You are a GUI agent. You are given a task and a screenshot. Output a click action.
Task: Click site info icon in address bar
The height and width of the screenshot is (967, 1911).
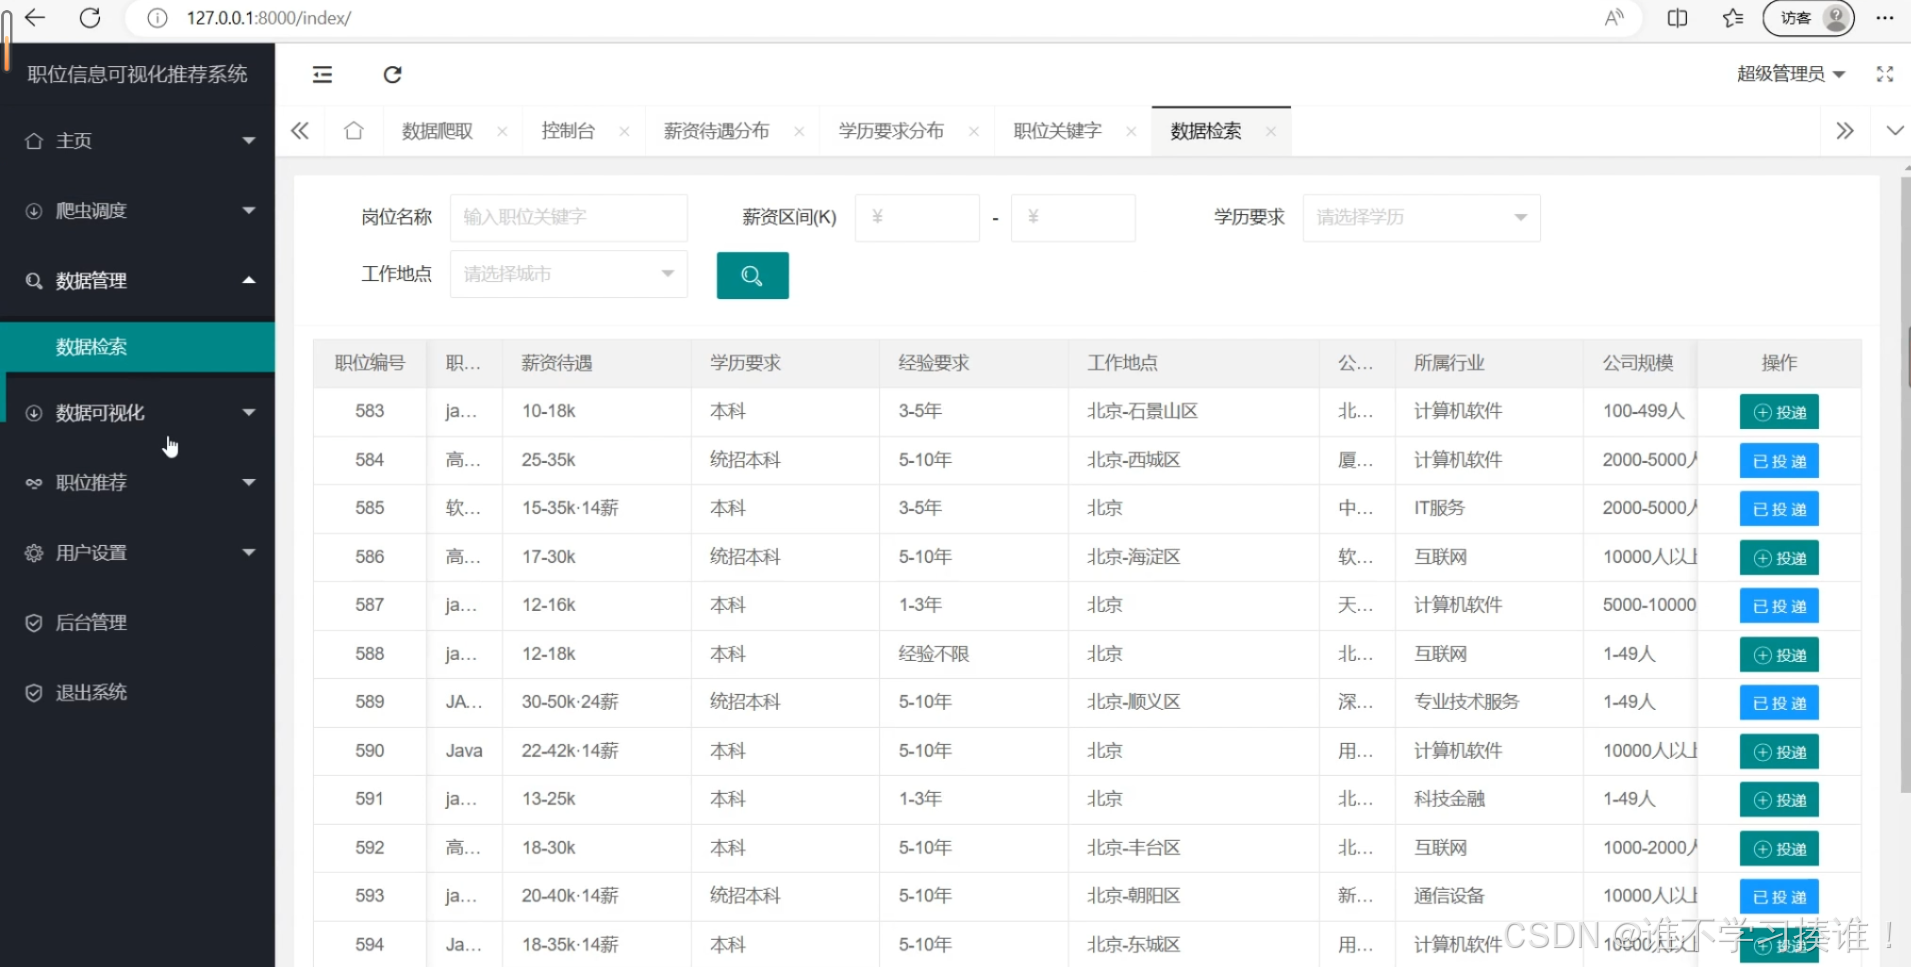tap(157, 18)
